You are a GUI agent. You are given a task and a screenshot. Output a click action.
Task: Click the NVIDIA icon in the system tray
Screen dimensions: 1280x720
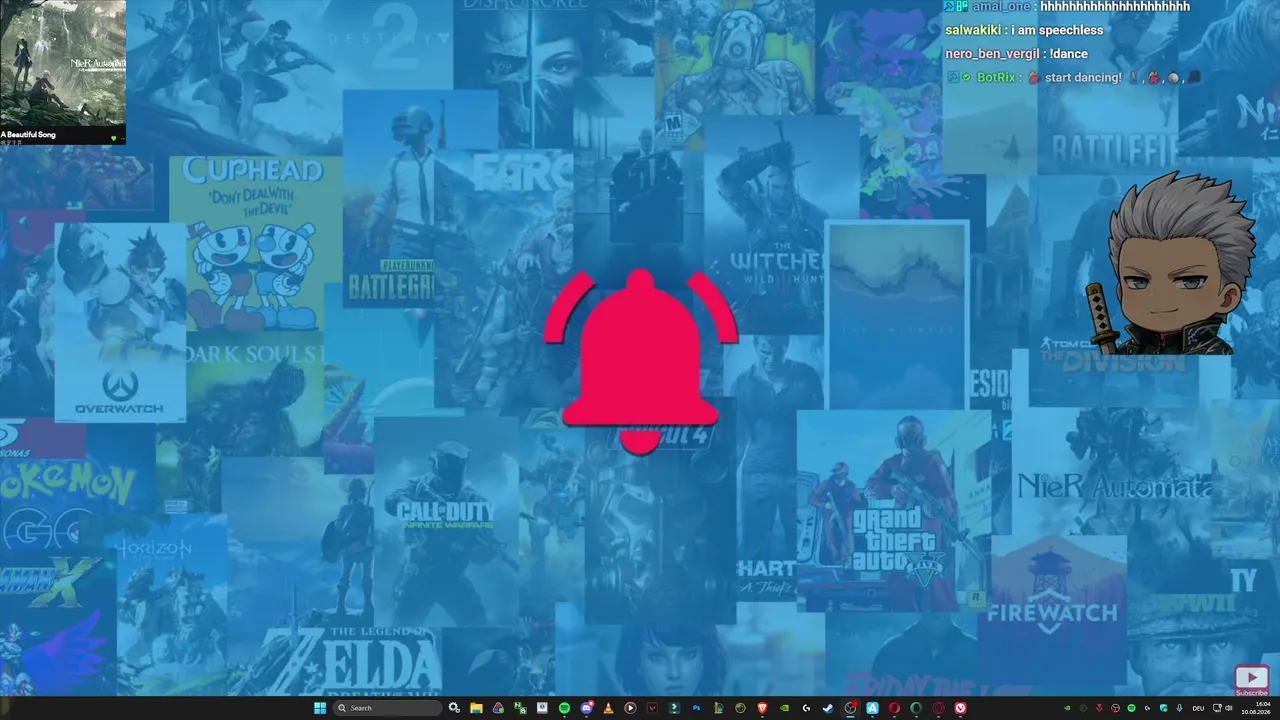click(1066, 708)
